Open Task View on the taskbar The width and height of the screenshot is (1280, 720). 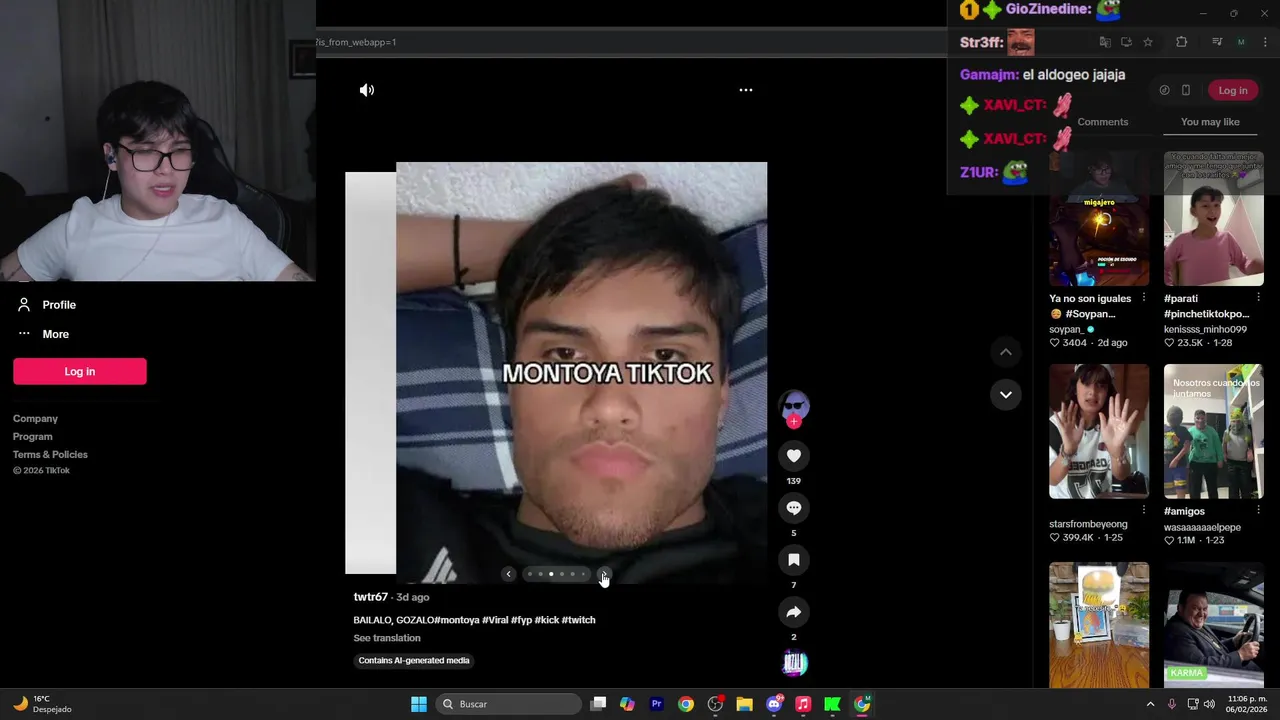[598, 704]
